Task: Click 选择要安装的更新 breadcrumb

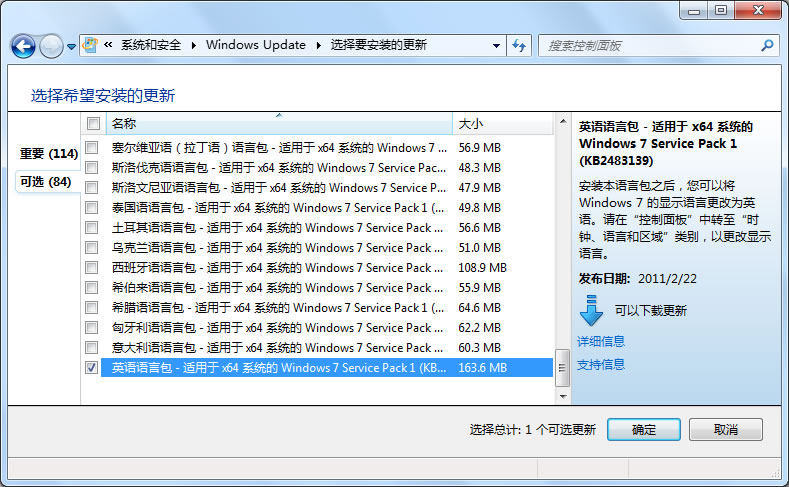Action: (378, 45)
